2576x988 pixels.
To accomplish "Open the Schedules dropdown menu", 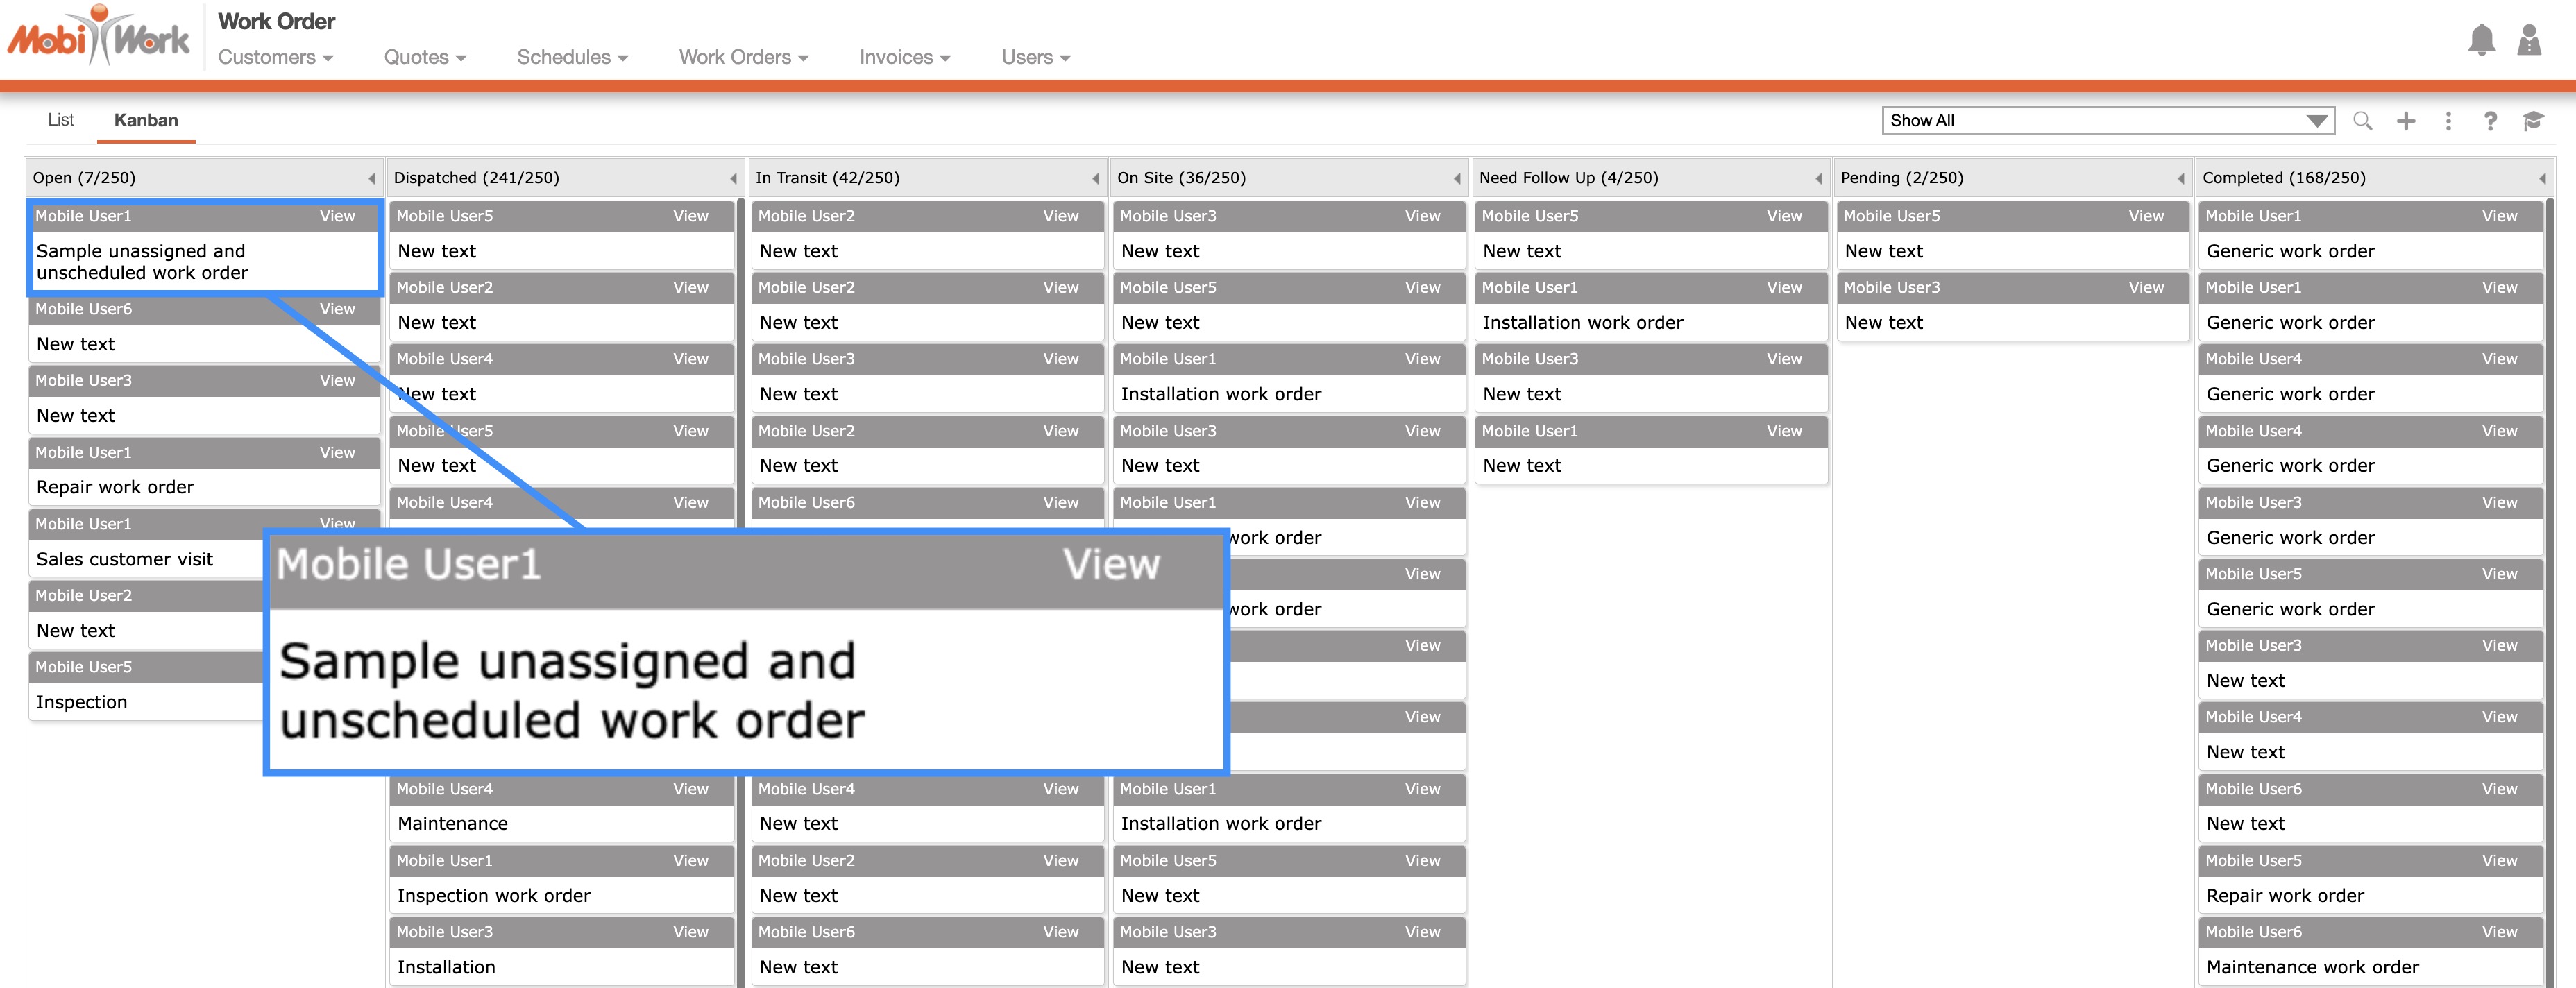I will (572, 58).
